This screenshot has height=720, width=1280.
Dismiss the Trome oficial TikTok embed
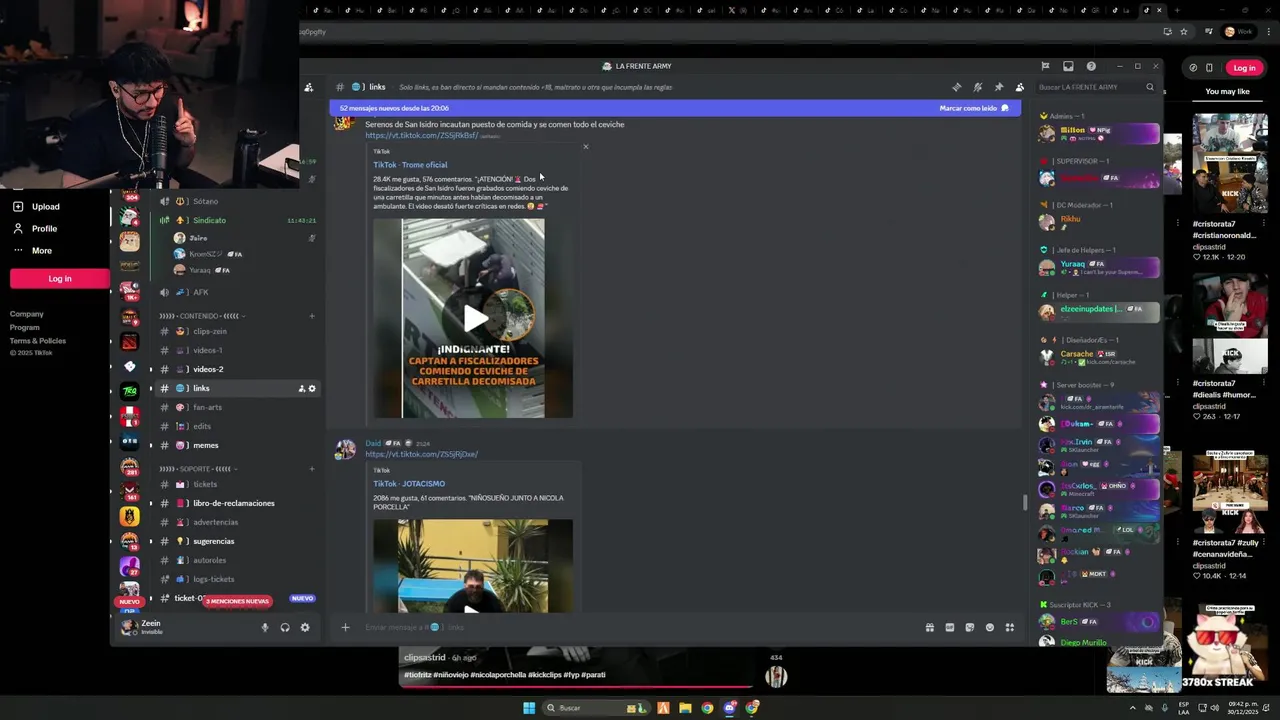pos(586,147)
